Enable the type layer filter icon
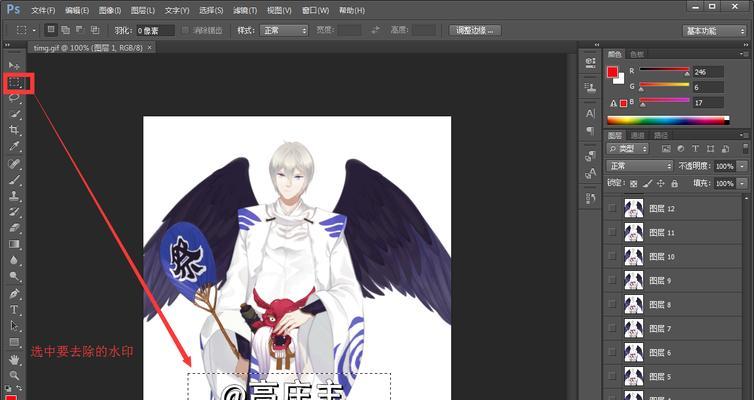 (x=695, y=149)
